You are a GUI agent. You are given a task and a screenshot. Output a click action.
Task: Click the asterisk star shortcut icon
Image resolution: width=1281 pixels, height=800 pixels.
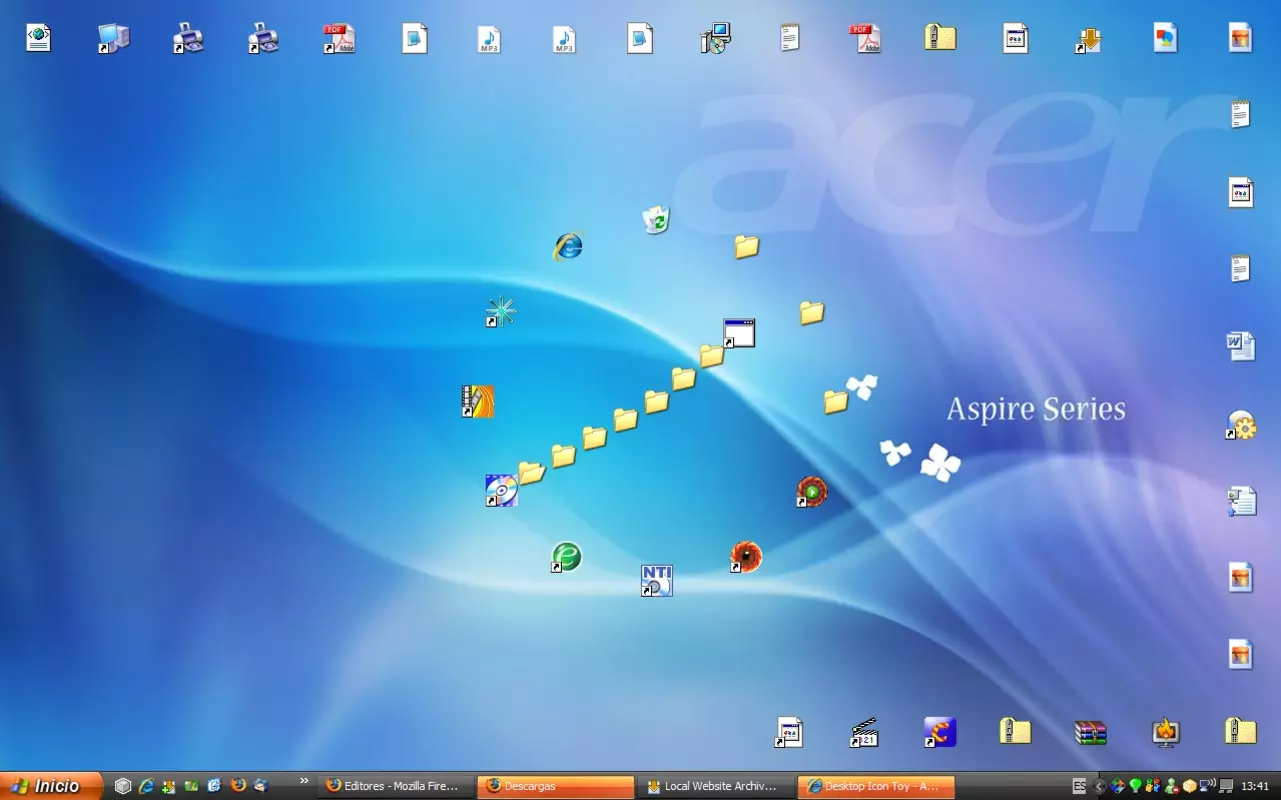click(x=501, y=312)
